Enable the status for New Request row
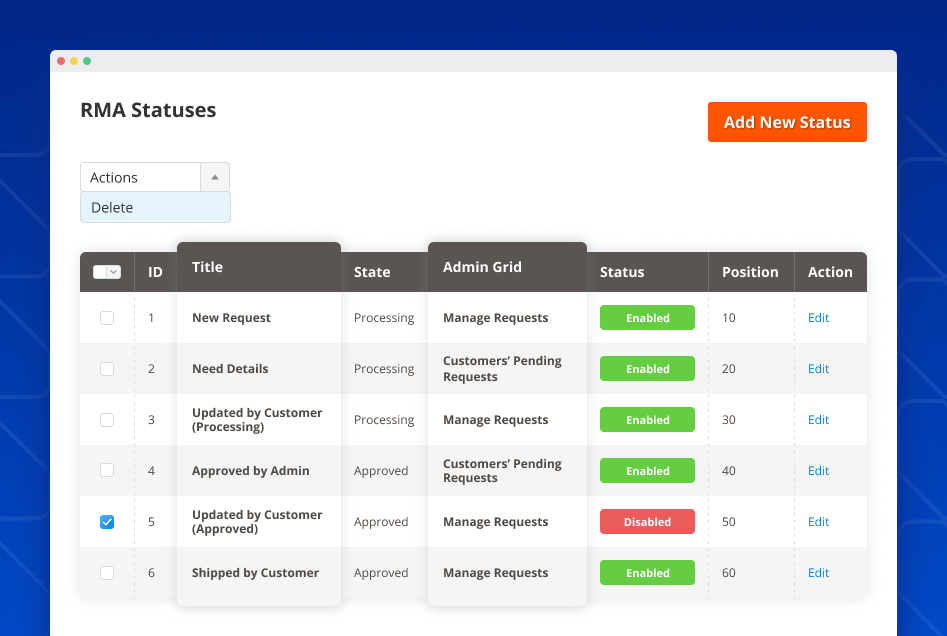 point(646,317)
